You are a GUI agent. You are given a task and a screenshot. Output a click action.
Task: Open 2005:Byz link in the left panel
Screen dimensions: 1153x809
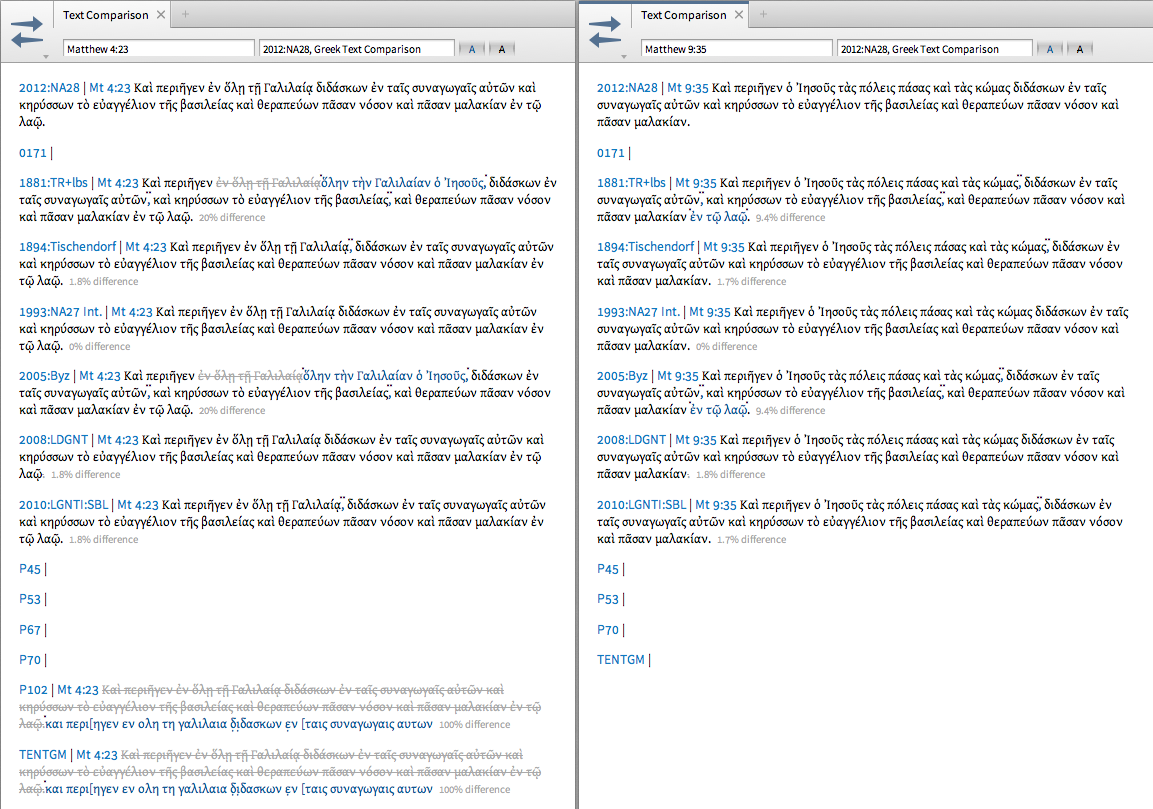[x=44, y=376]
